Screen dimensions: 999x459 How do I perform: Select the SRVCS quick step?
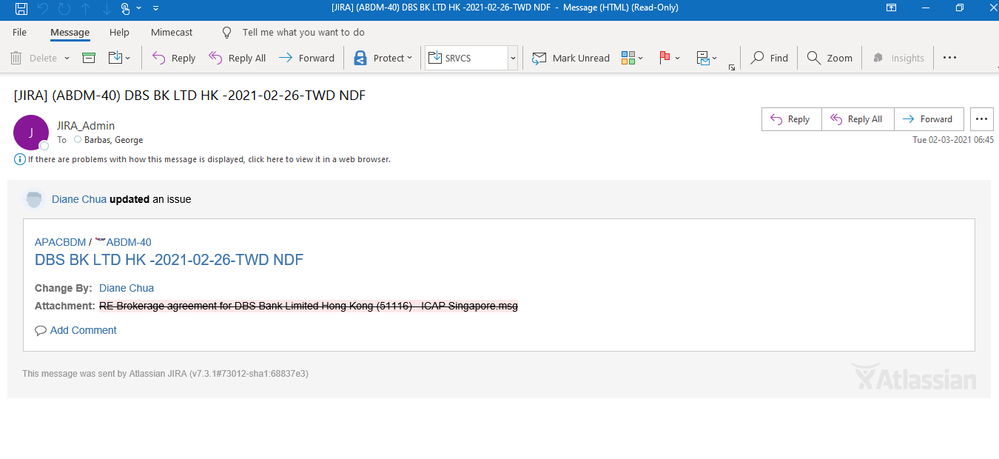(x=466, y=58)
